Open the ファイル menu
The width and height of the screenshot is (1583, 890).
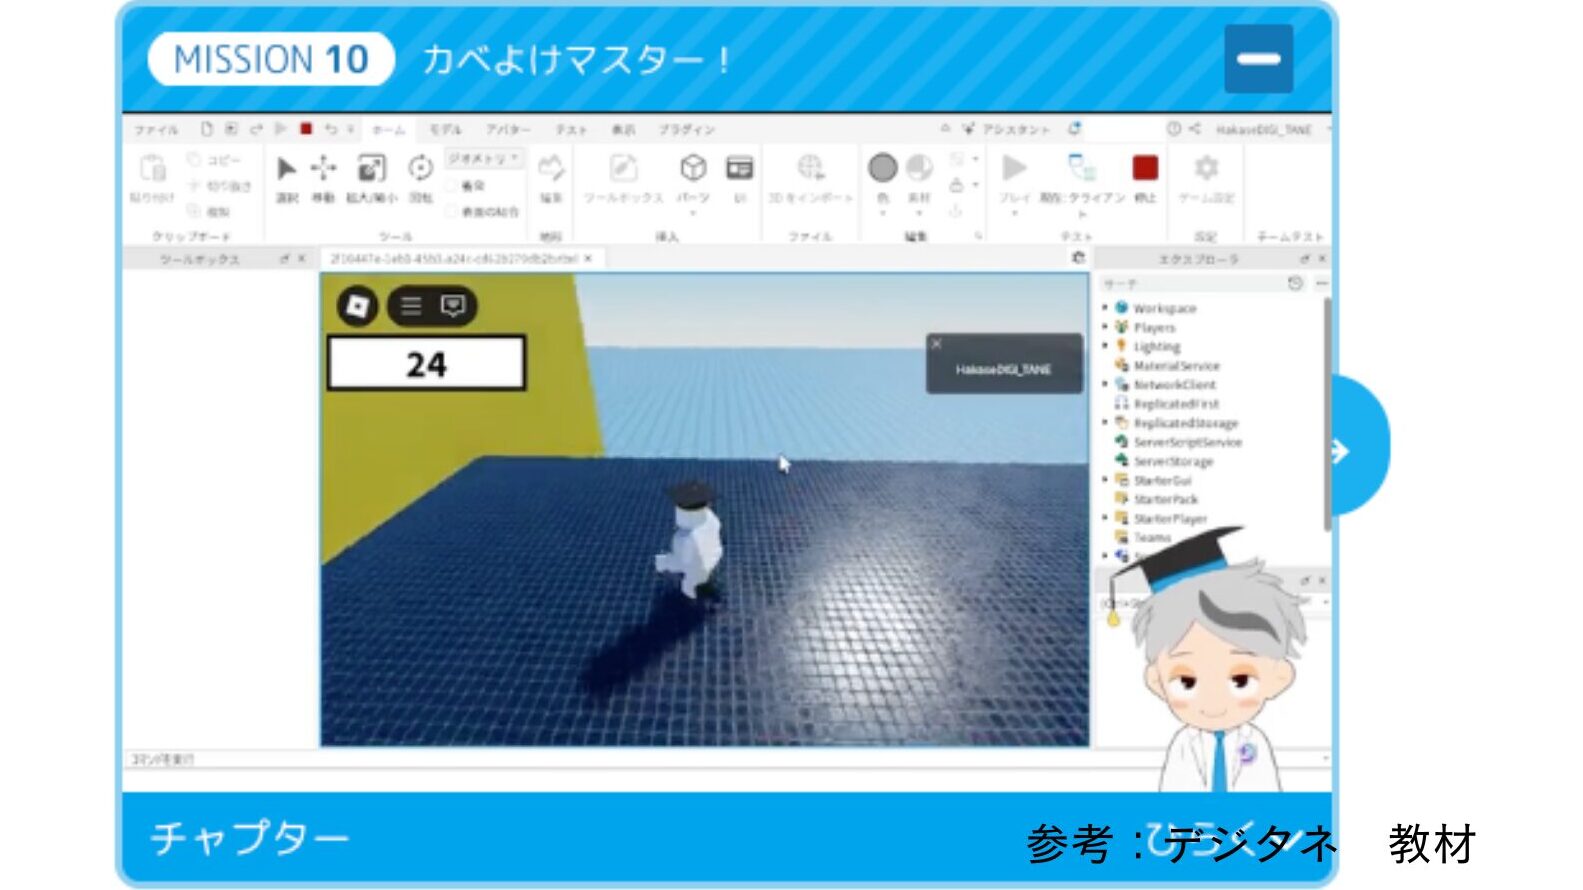pos(156,130)
